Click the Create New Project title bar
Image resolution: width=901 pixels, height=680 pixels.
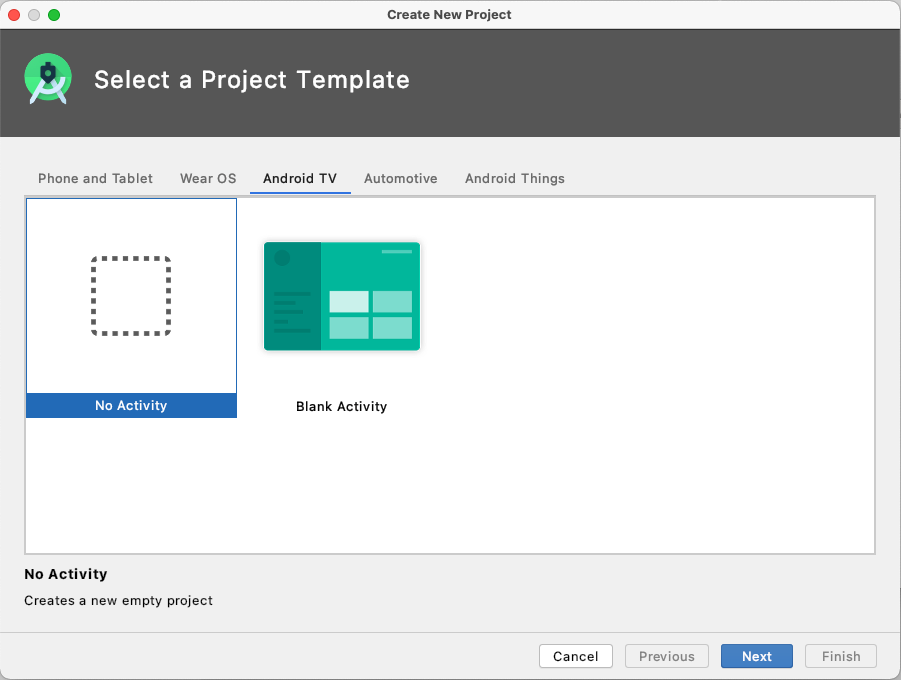pyautogui.click(x=449, y=14)
